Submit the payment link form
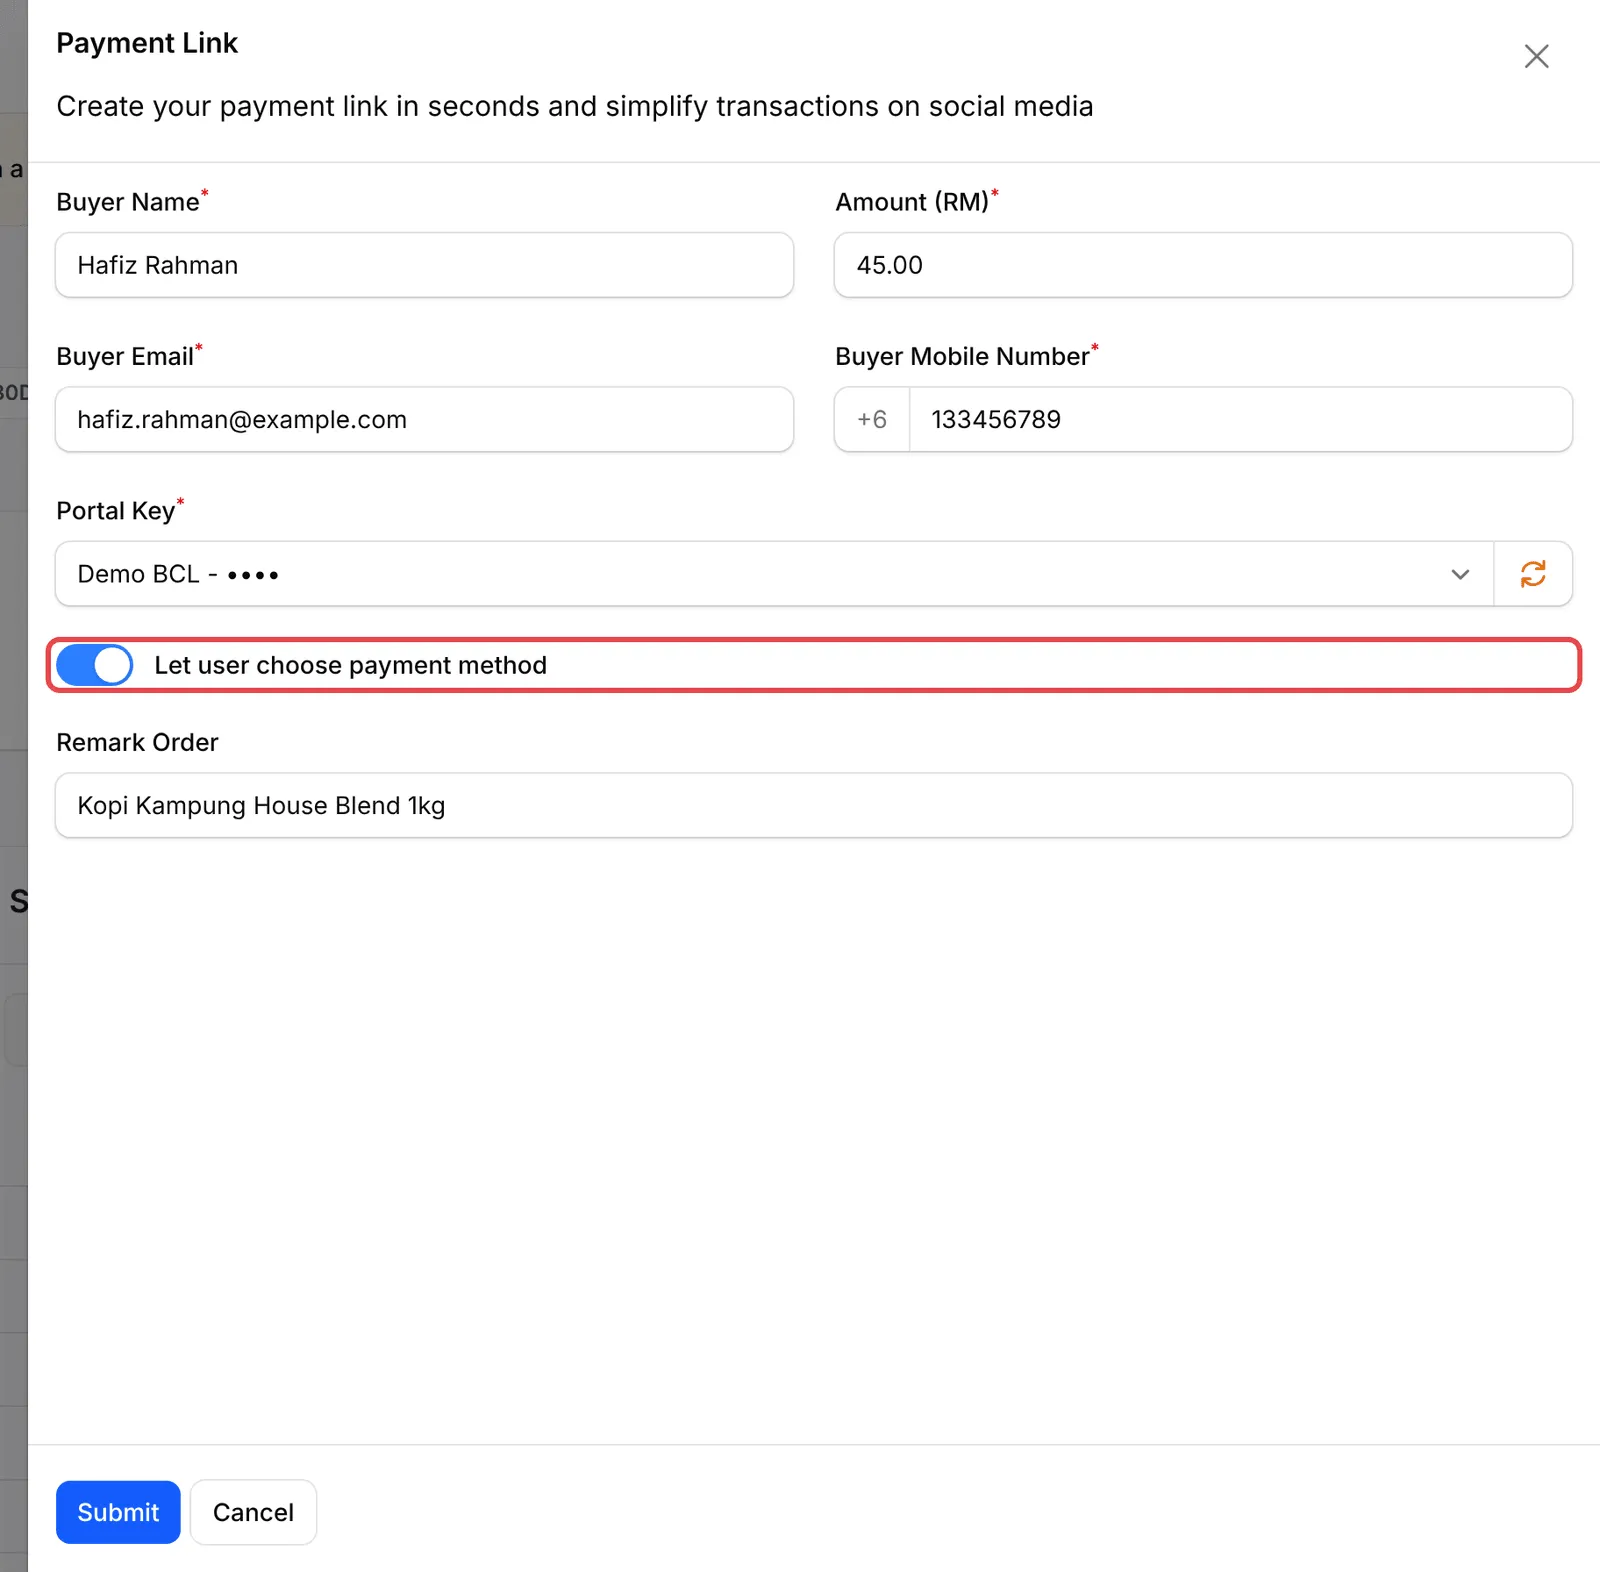 pos(118,1512)
